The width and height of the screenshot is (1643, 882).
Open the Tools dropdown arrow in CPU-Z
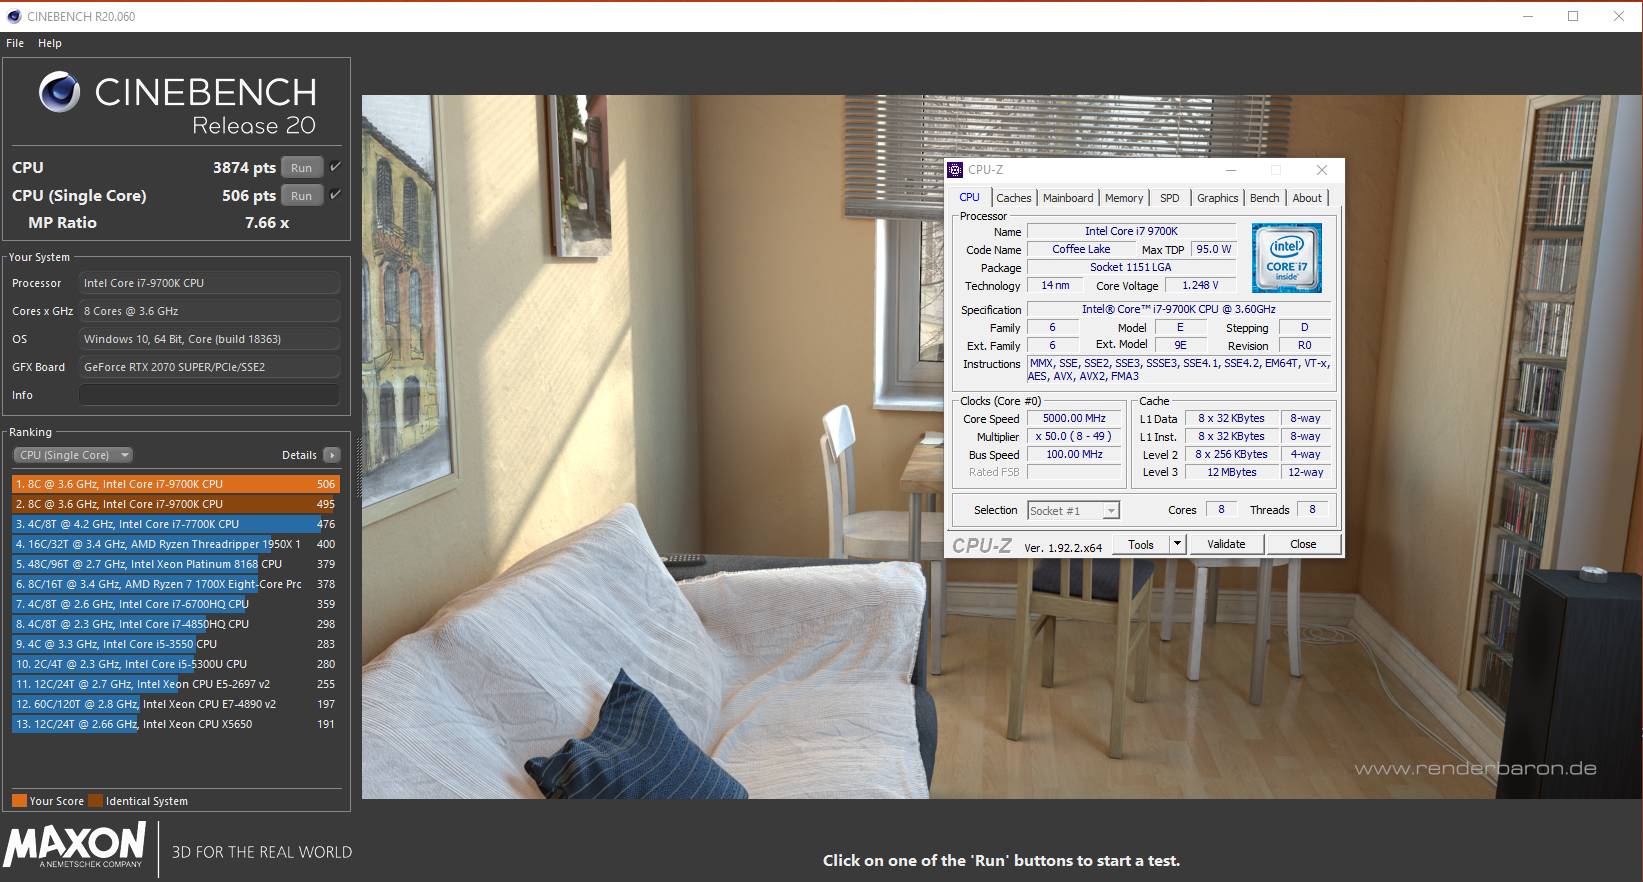click(x=1178, y=544)
